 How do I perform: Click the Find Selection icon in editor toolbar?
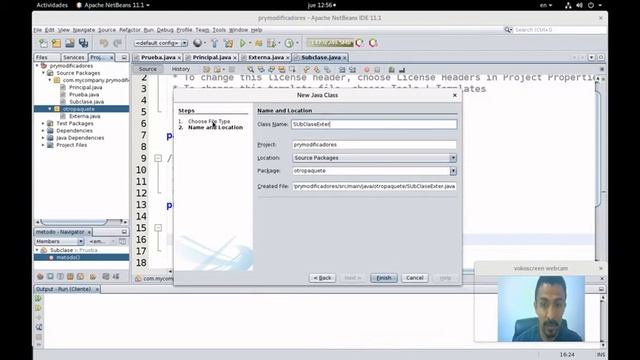pos(250,70)
